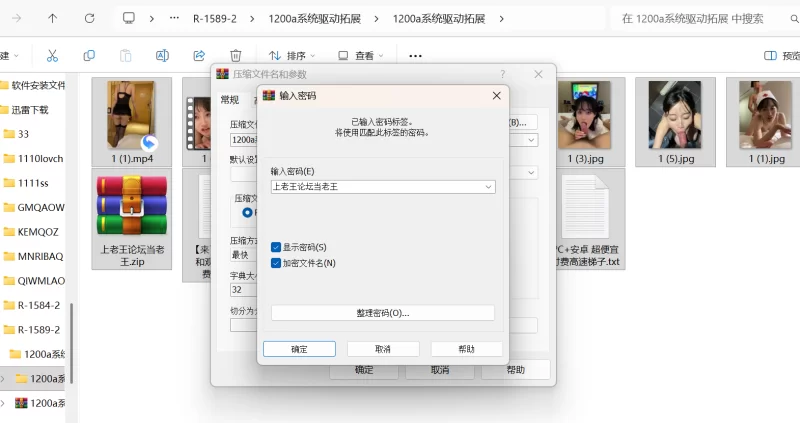Switch to the 常规 tab in 压缩文件名和参数

tap(230, 100)
